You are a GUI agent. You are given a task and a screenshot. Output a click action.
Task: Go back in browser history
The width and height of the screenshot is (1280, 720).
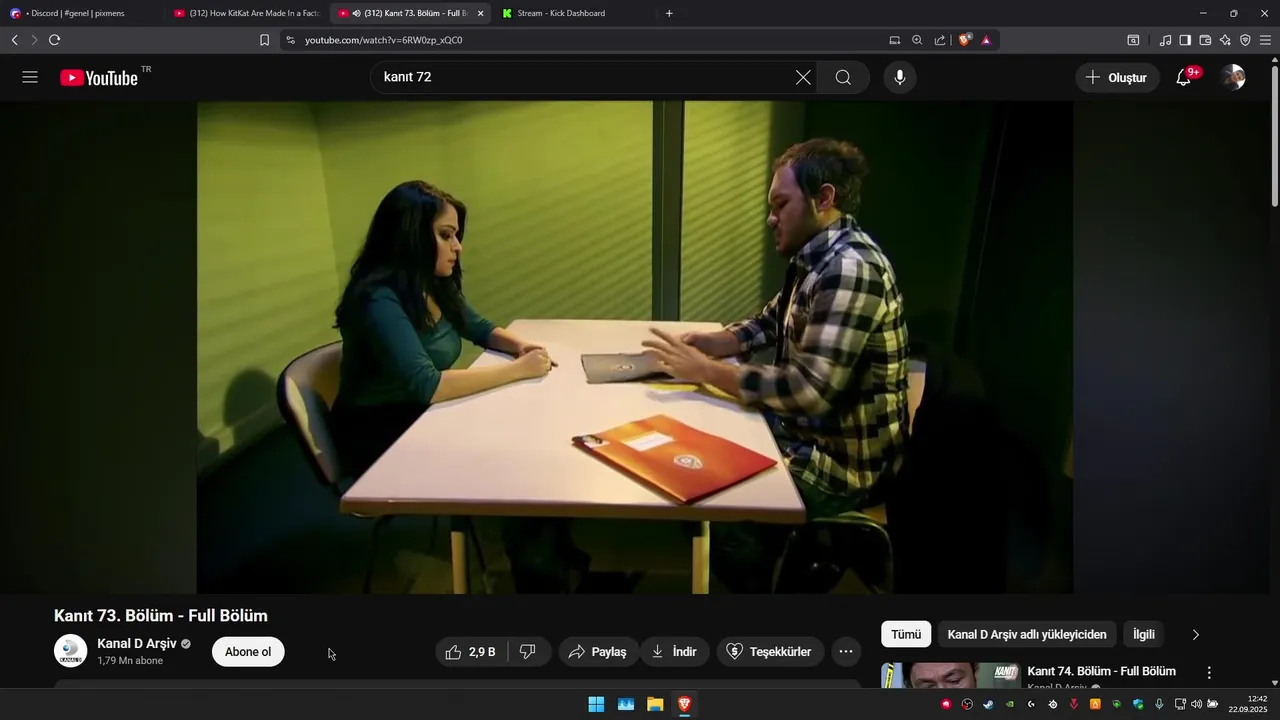(14, 40)
